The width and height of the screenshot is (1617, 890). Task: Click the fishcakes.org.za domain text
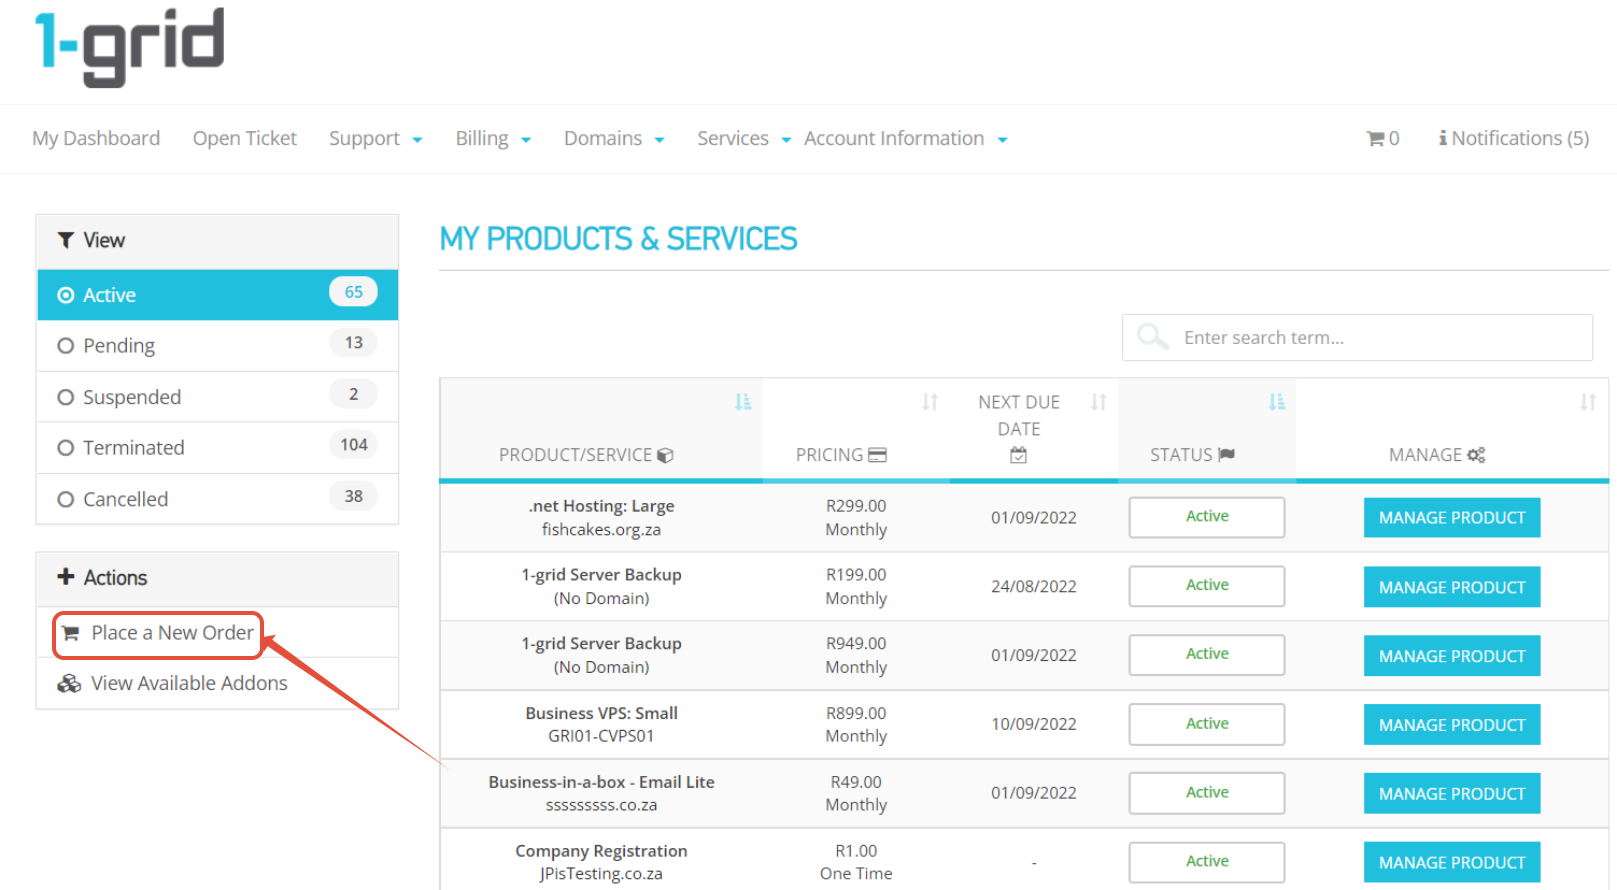[x=601, y=530]
